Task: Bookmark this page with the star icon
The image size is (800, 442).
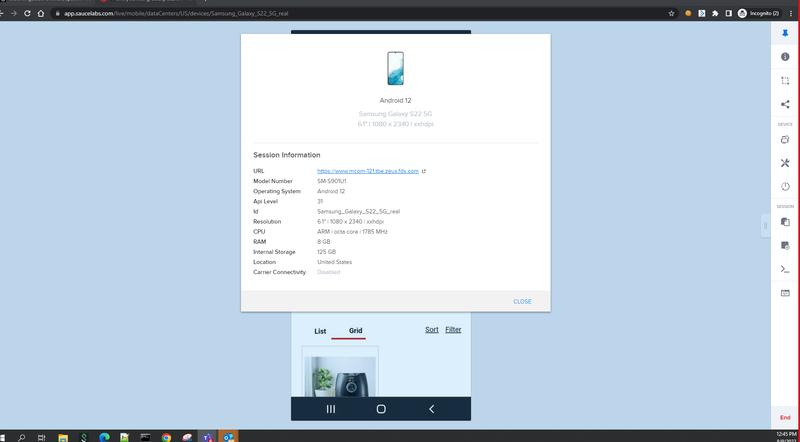Action: [671, 13]
